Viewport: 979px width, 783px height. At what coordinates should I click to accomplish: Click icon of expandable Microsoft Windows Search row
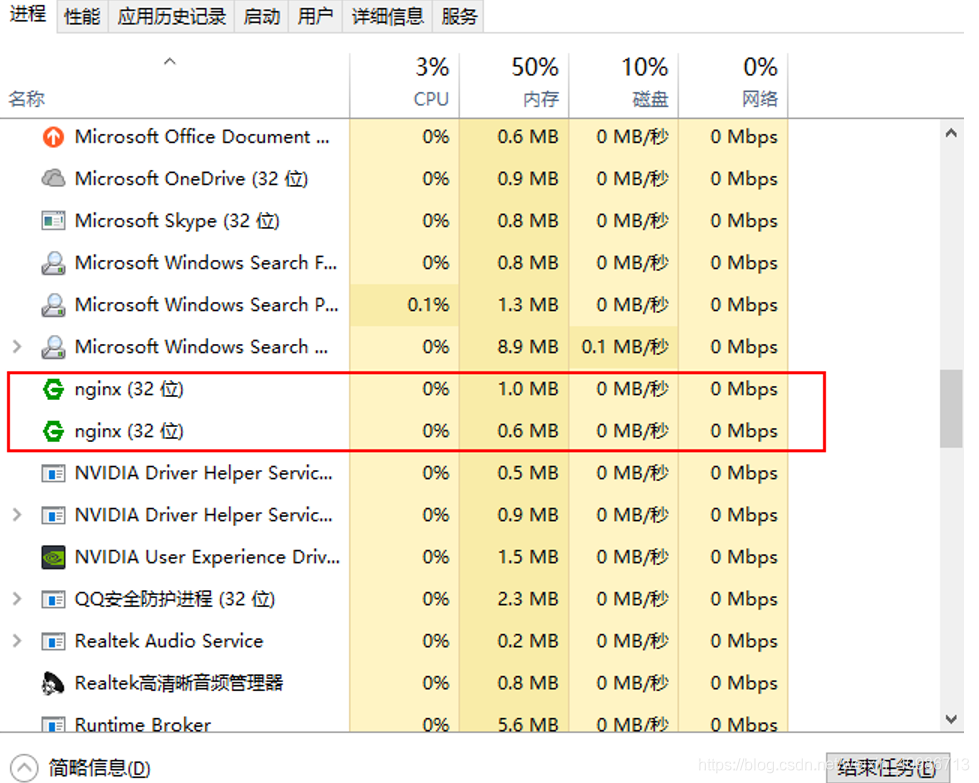(x=53, y=347)
